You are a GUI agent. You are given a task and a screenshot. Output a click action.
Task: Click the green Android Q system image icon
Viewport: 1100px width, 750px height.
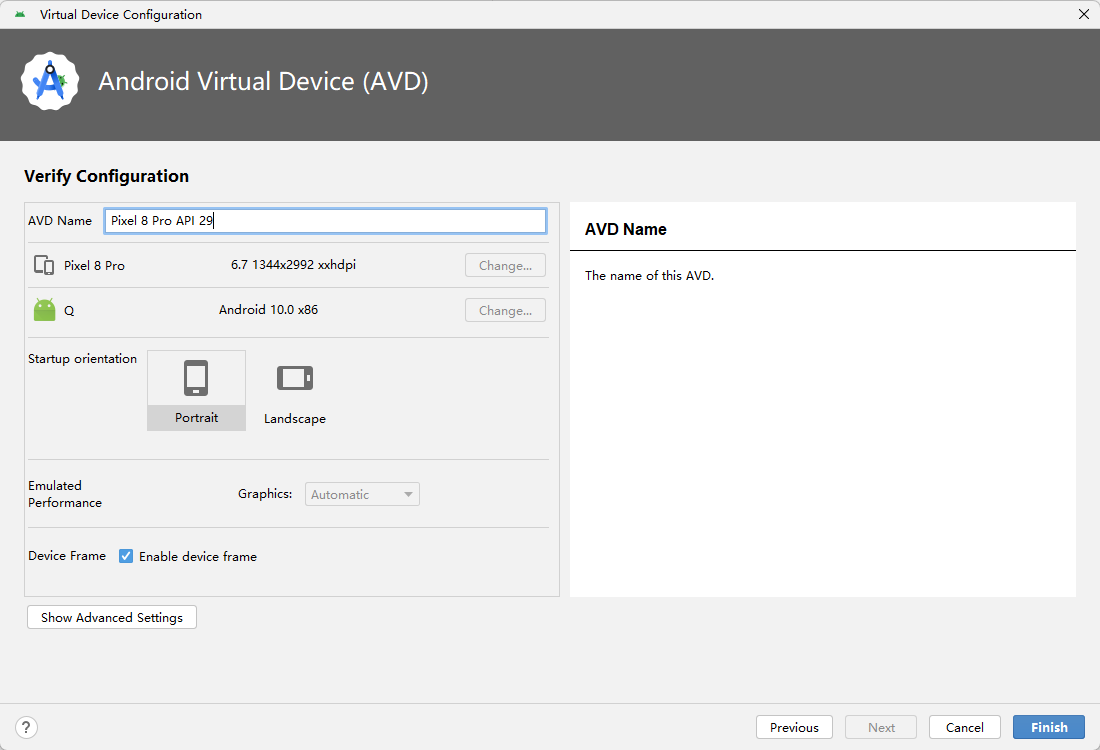point(44,309)
